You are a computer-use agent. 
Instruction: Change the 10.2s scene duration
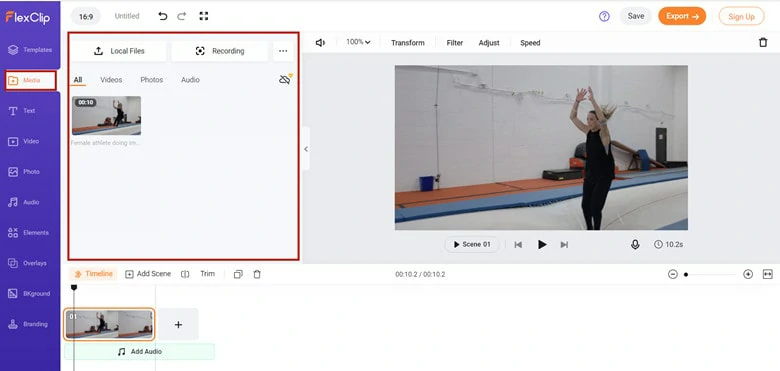(668, 245)
